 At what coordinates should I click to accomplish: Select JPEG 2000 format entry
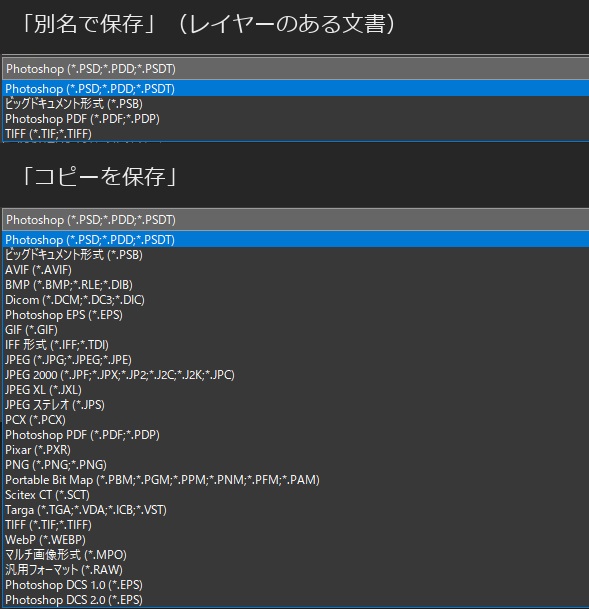pyautogui.click(x=296, y=375)
